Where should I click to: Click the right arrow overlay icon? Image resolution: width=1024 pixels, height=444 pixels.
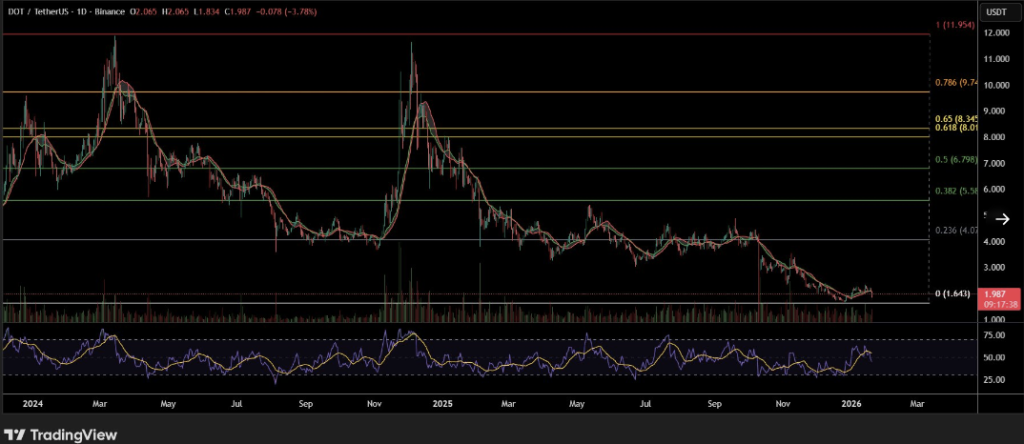1000,225
